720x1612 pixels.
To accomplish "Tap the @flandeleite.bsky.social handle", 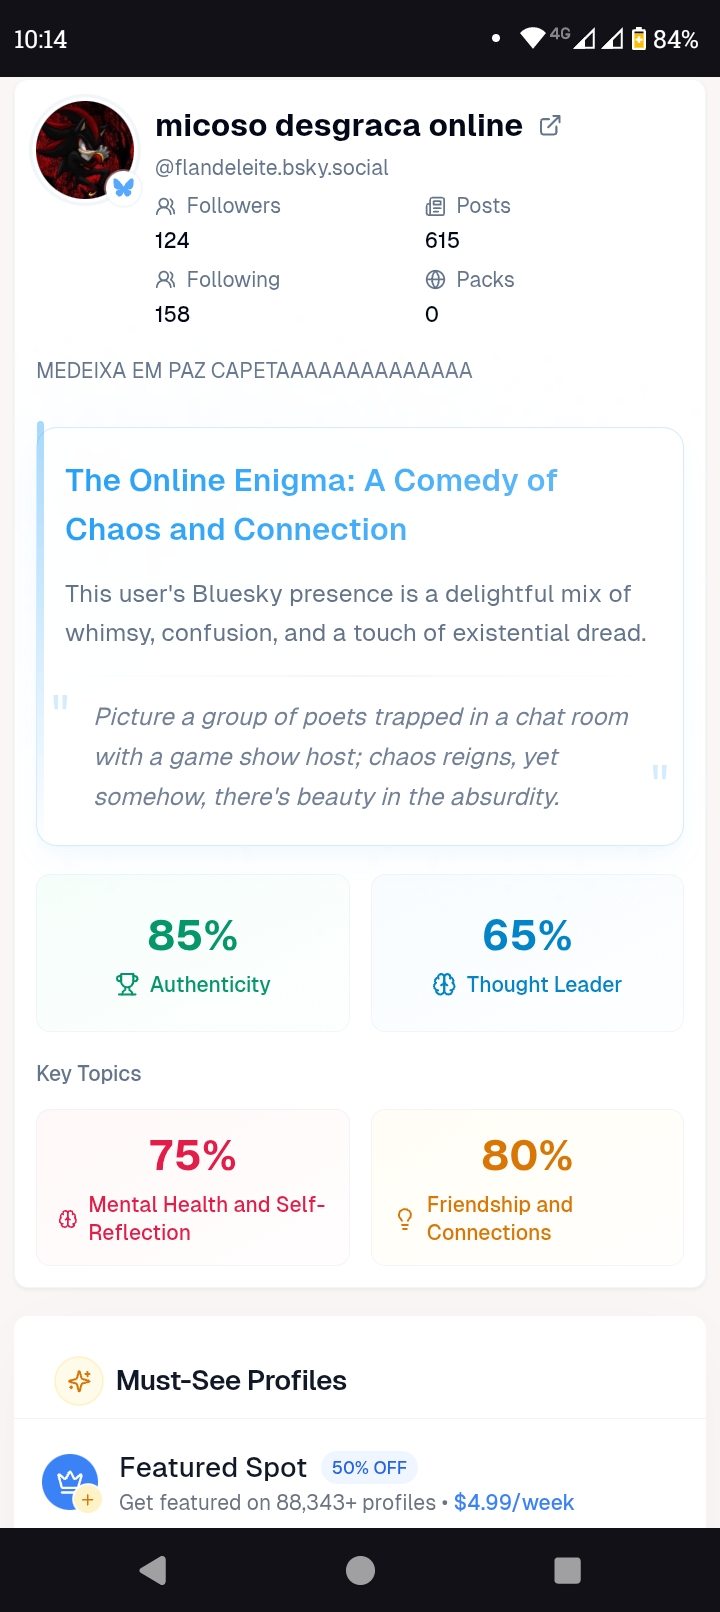I will (272, 168).
